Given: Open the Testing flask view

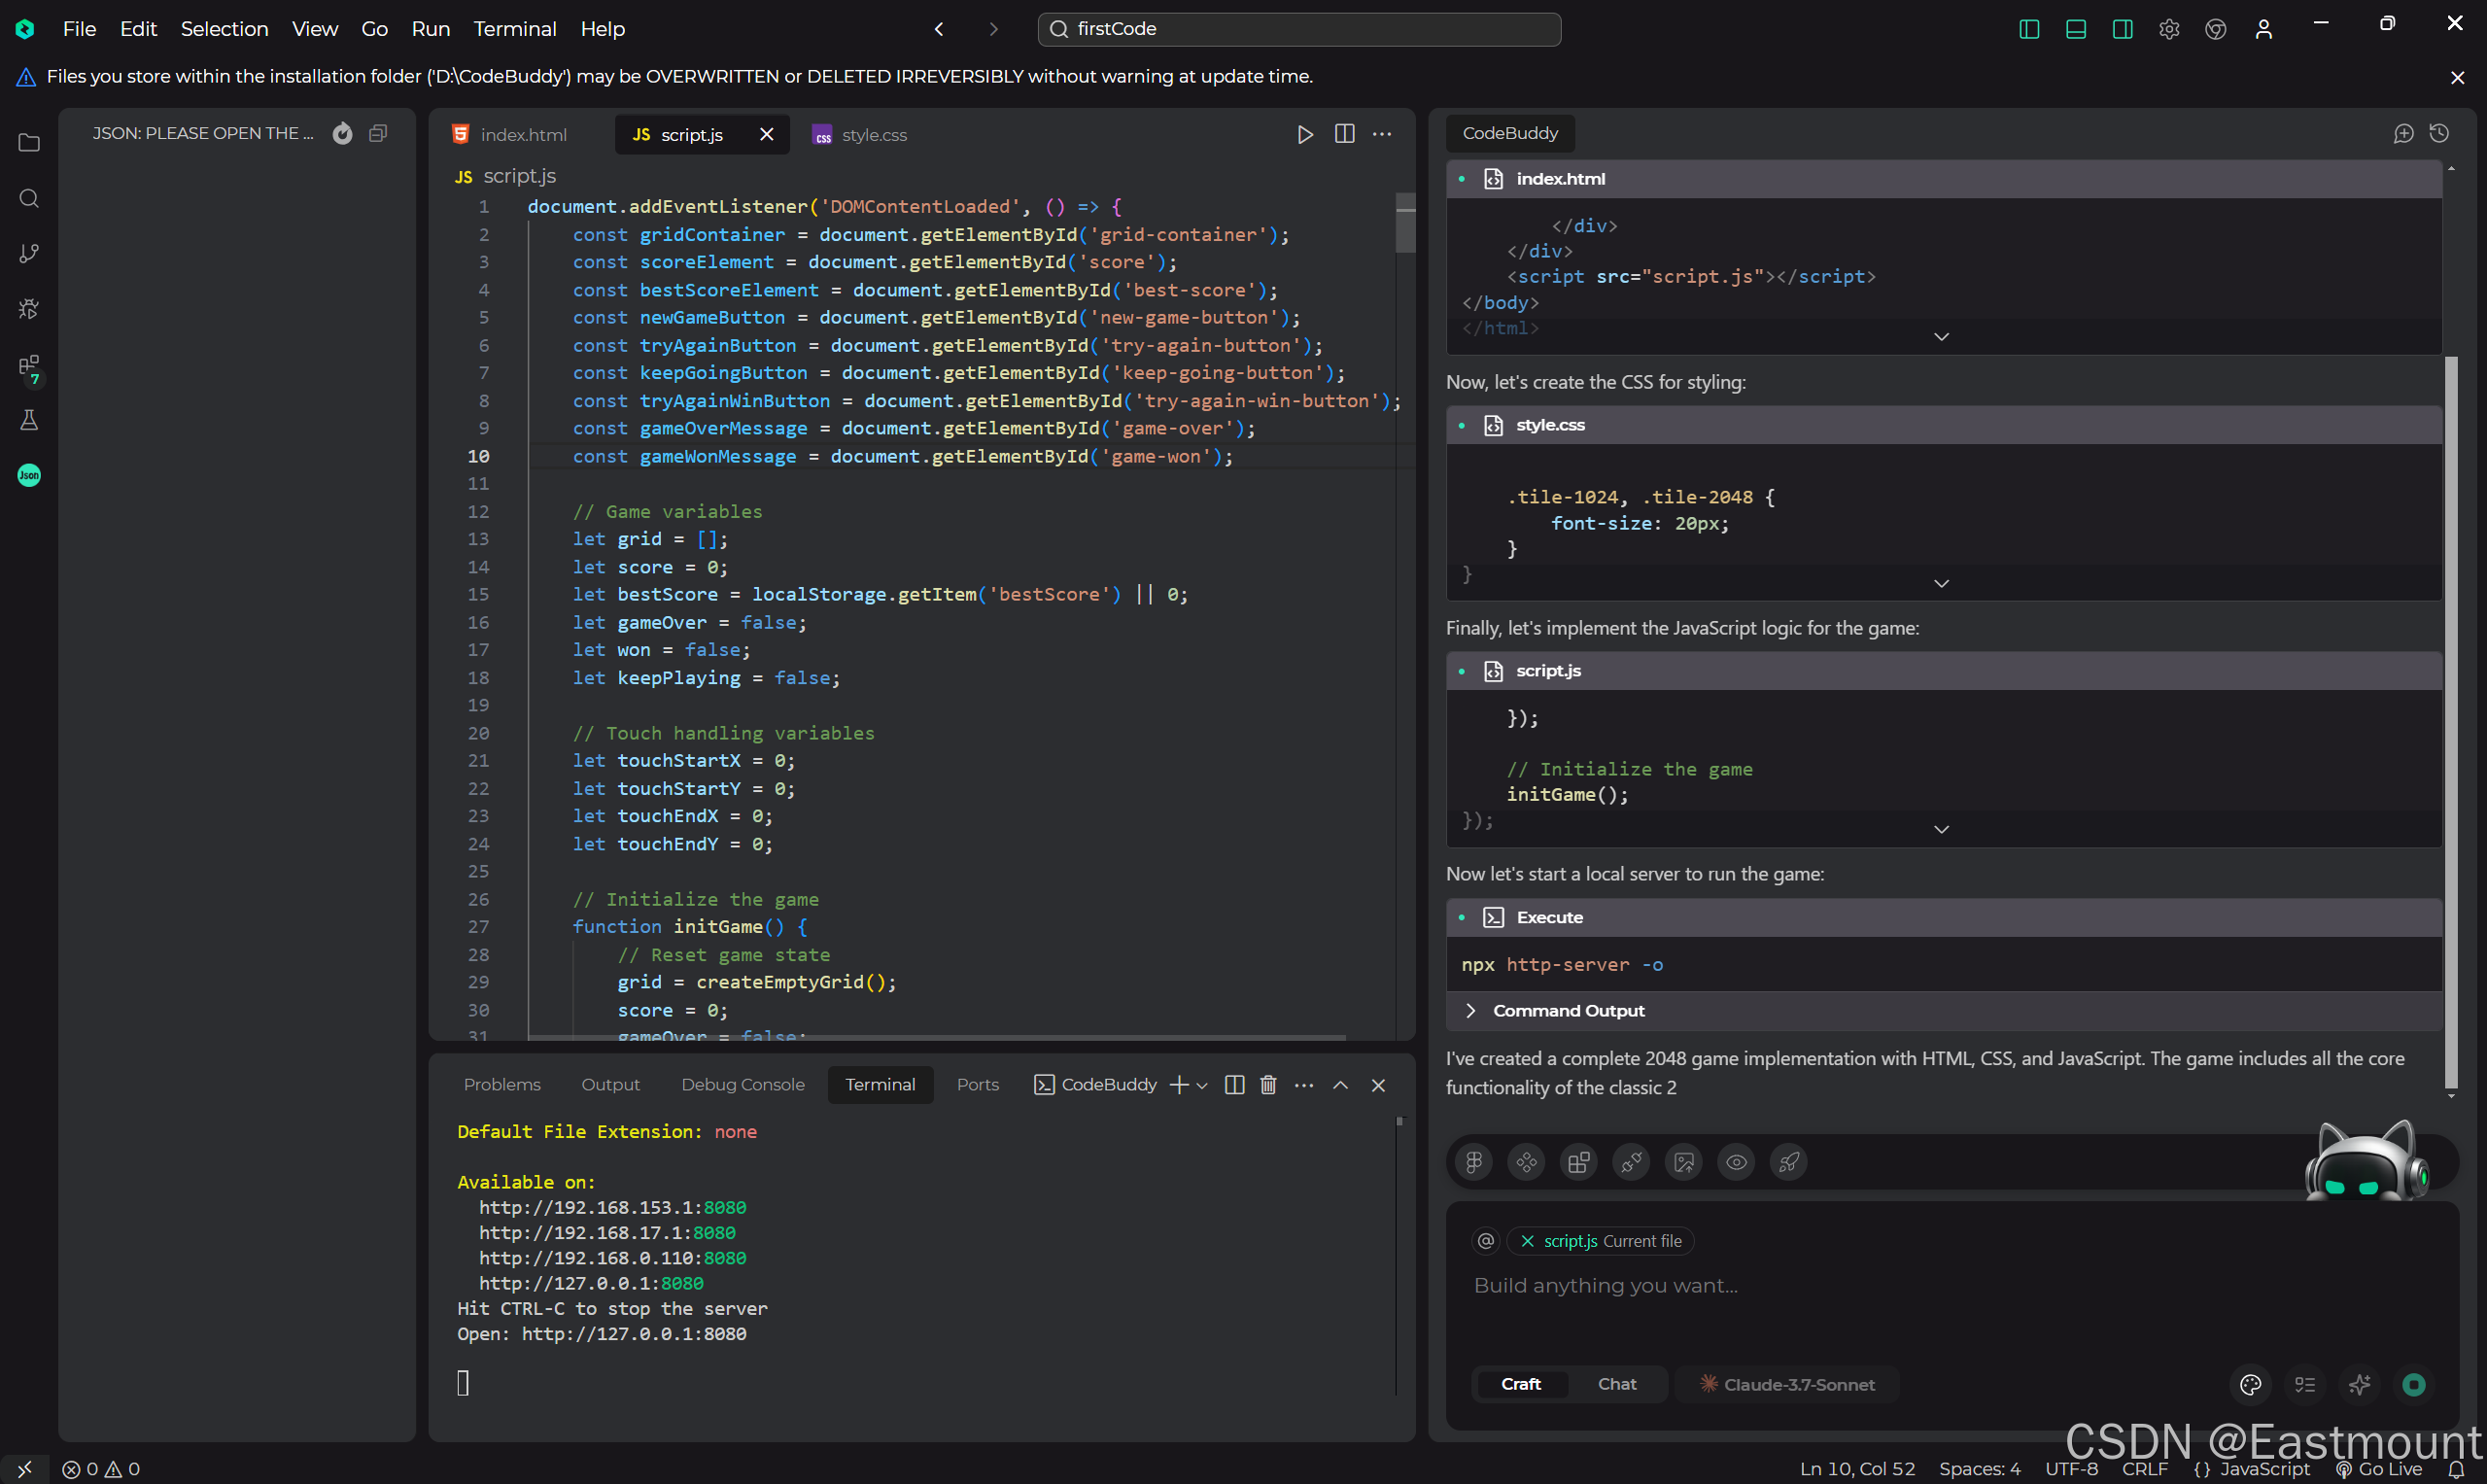Looking at the screenshot, I should [28, 419].
